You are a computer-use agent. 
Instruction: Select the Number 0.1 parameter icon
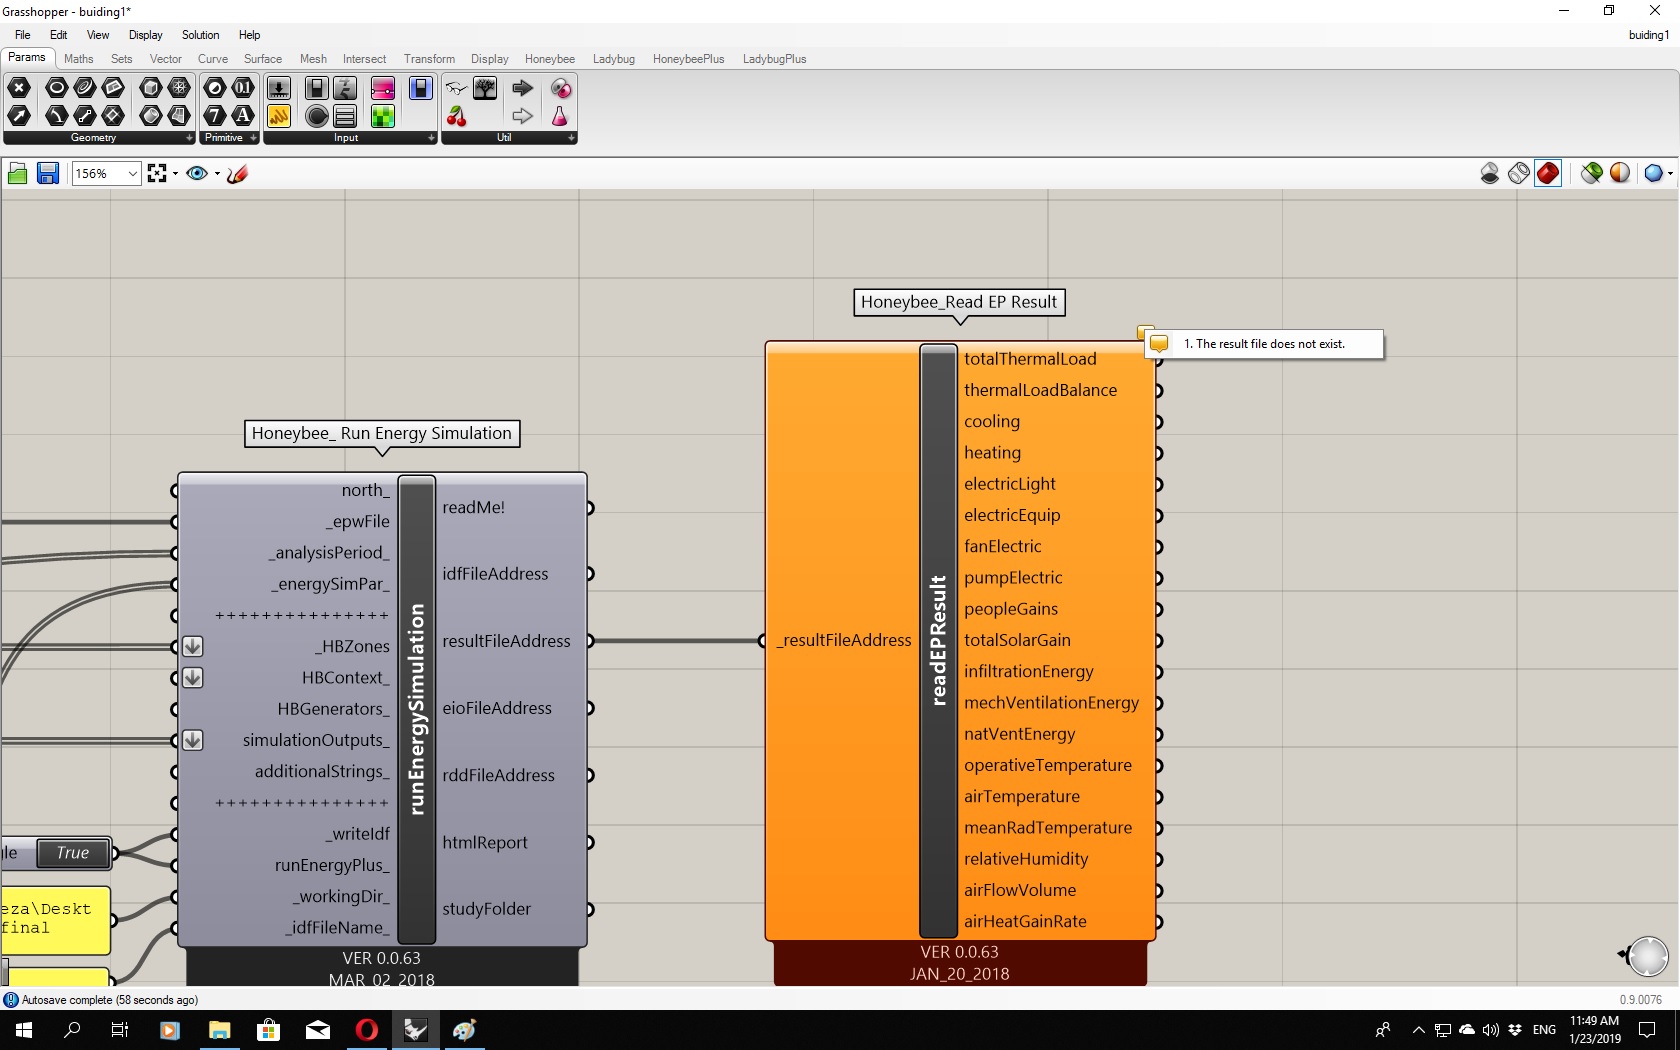click(243, 88)
